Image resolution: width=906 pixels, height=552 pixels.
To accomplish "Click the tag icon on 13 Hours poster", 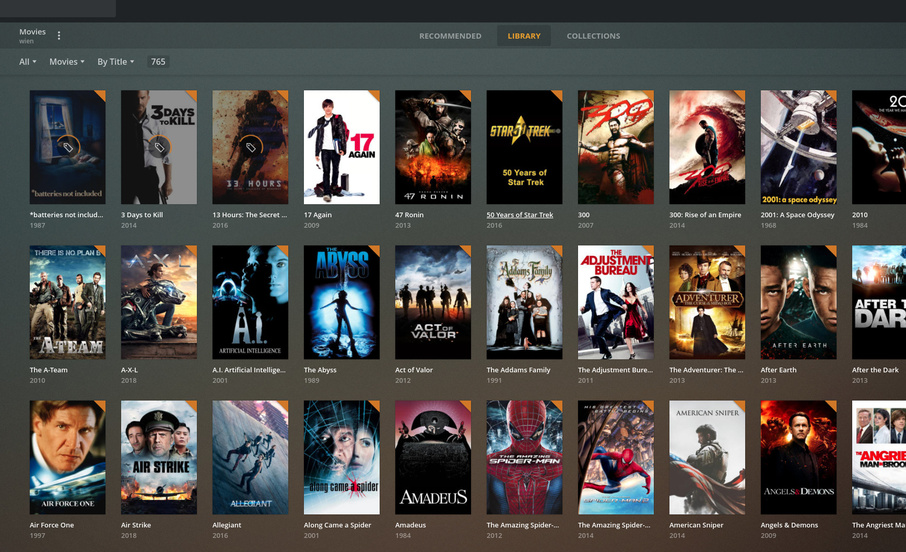I will 251,147.
